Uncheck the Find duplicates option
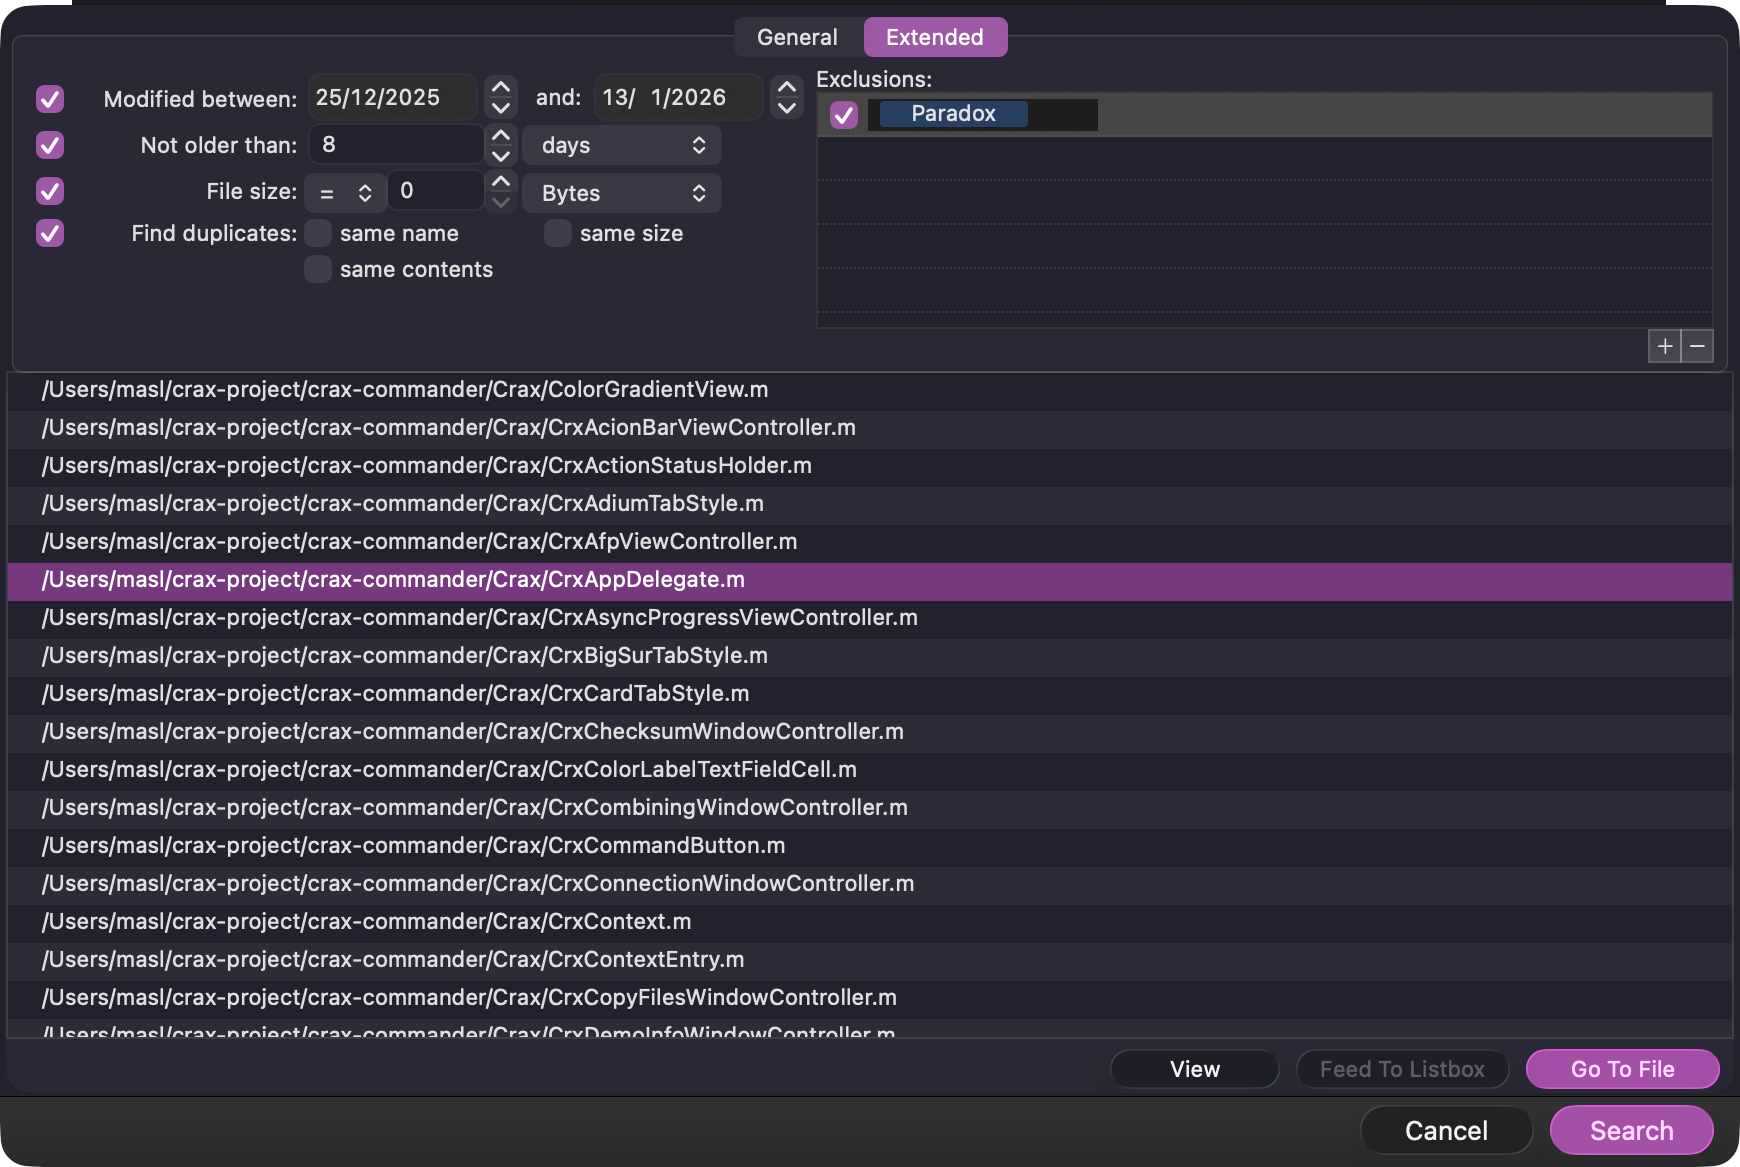Screen dimensions: 1740x1167 pyautogui.click(x=50, y=233)
